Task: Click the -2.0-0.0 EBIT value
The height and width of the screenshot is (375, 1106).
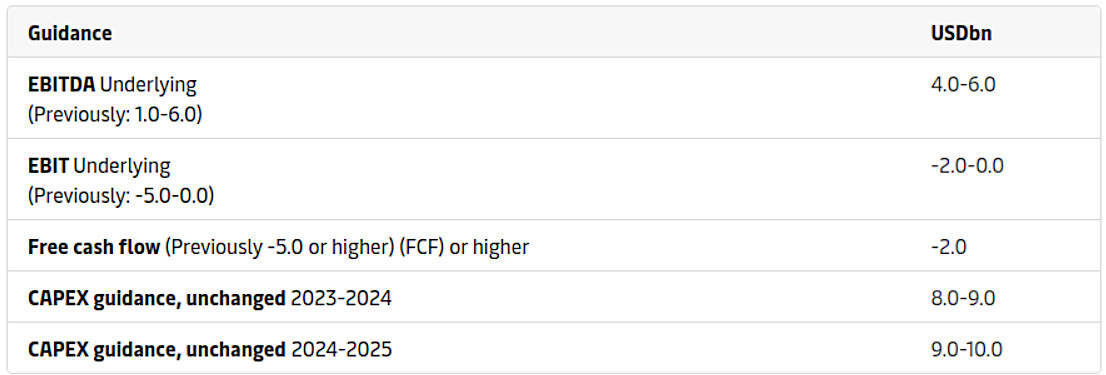Action: pyautogui.click(x=967, y=166)
